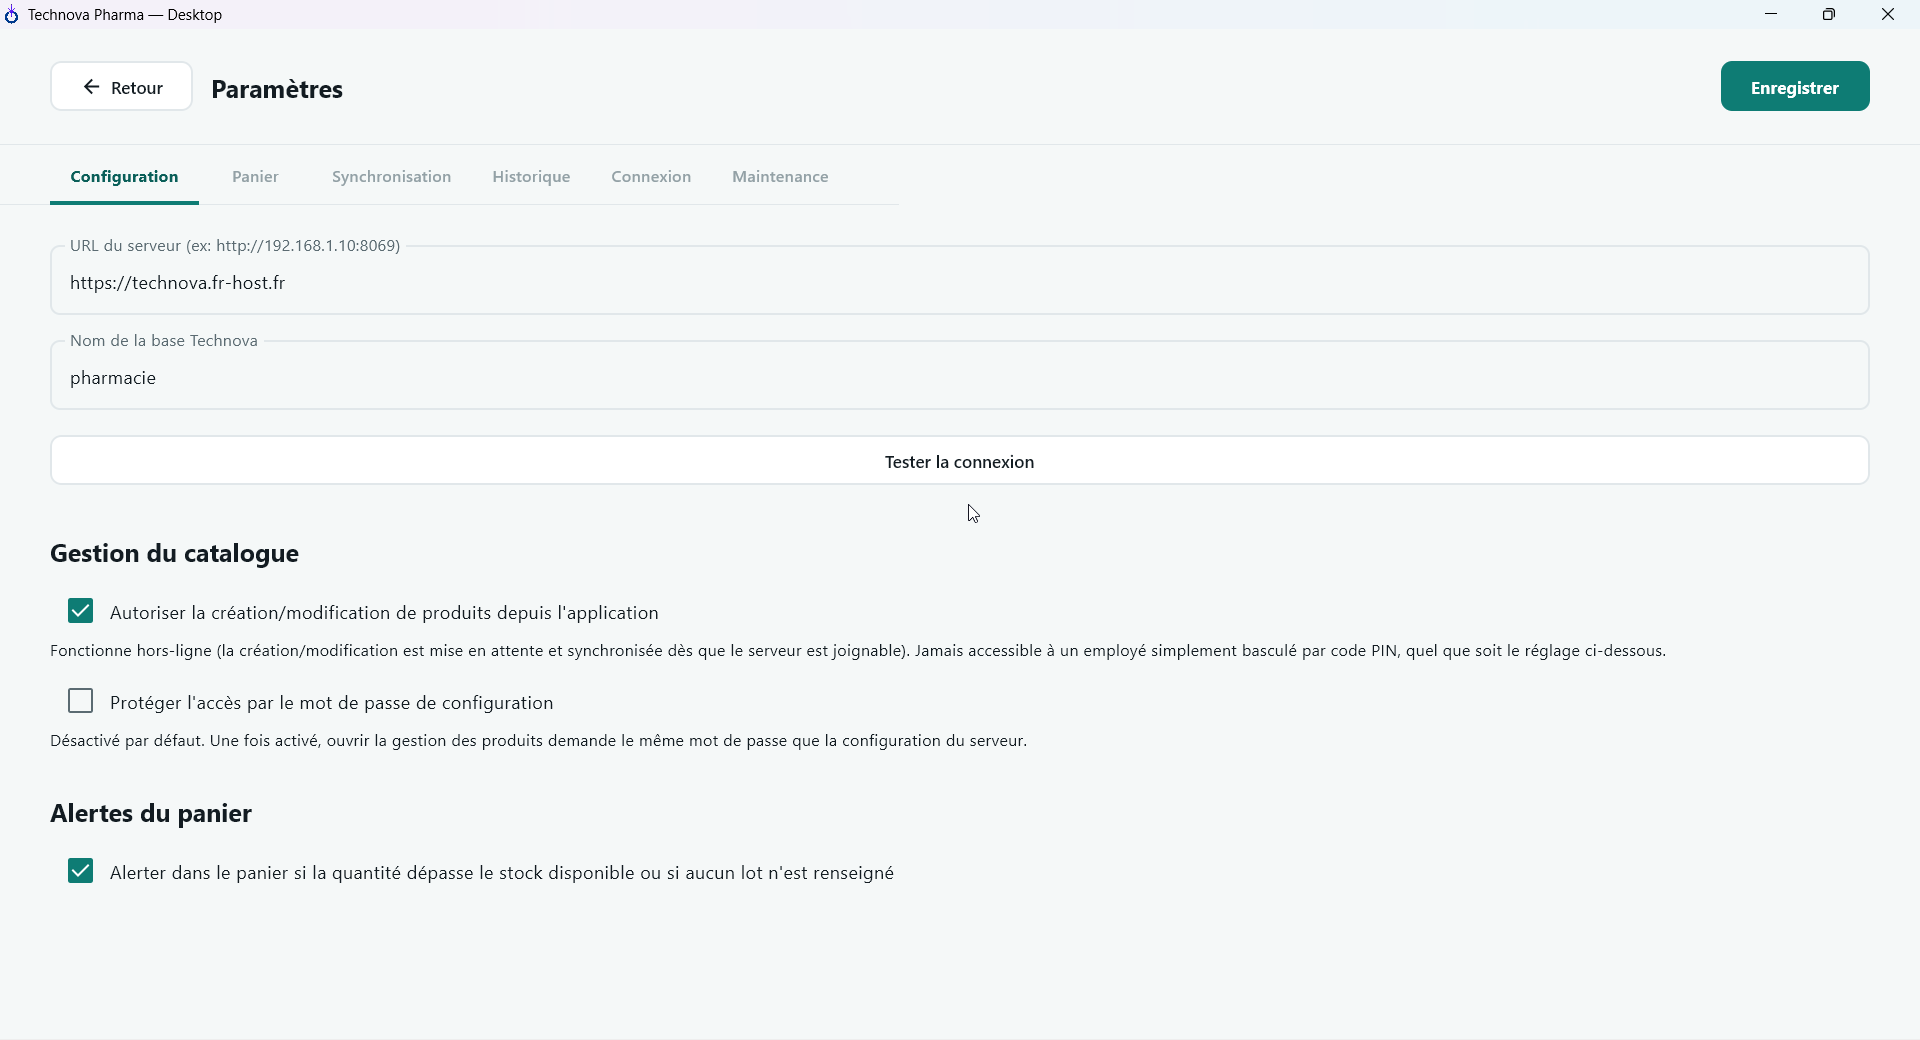The image size is (1920, 1040).
Task: Click the Alertes du panier heading
Action: (151, 813)
